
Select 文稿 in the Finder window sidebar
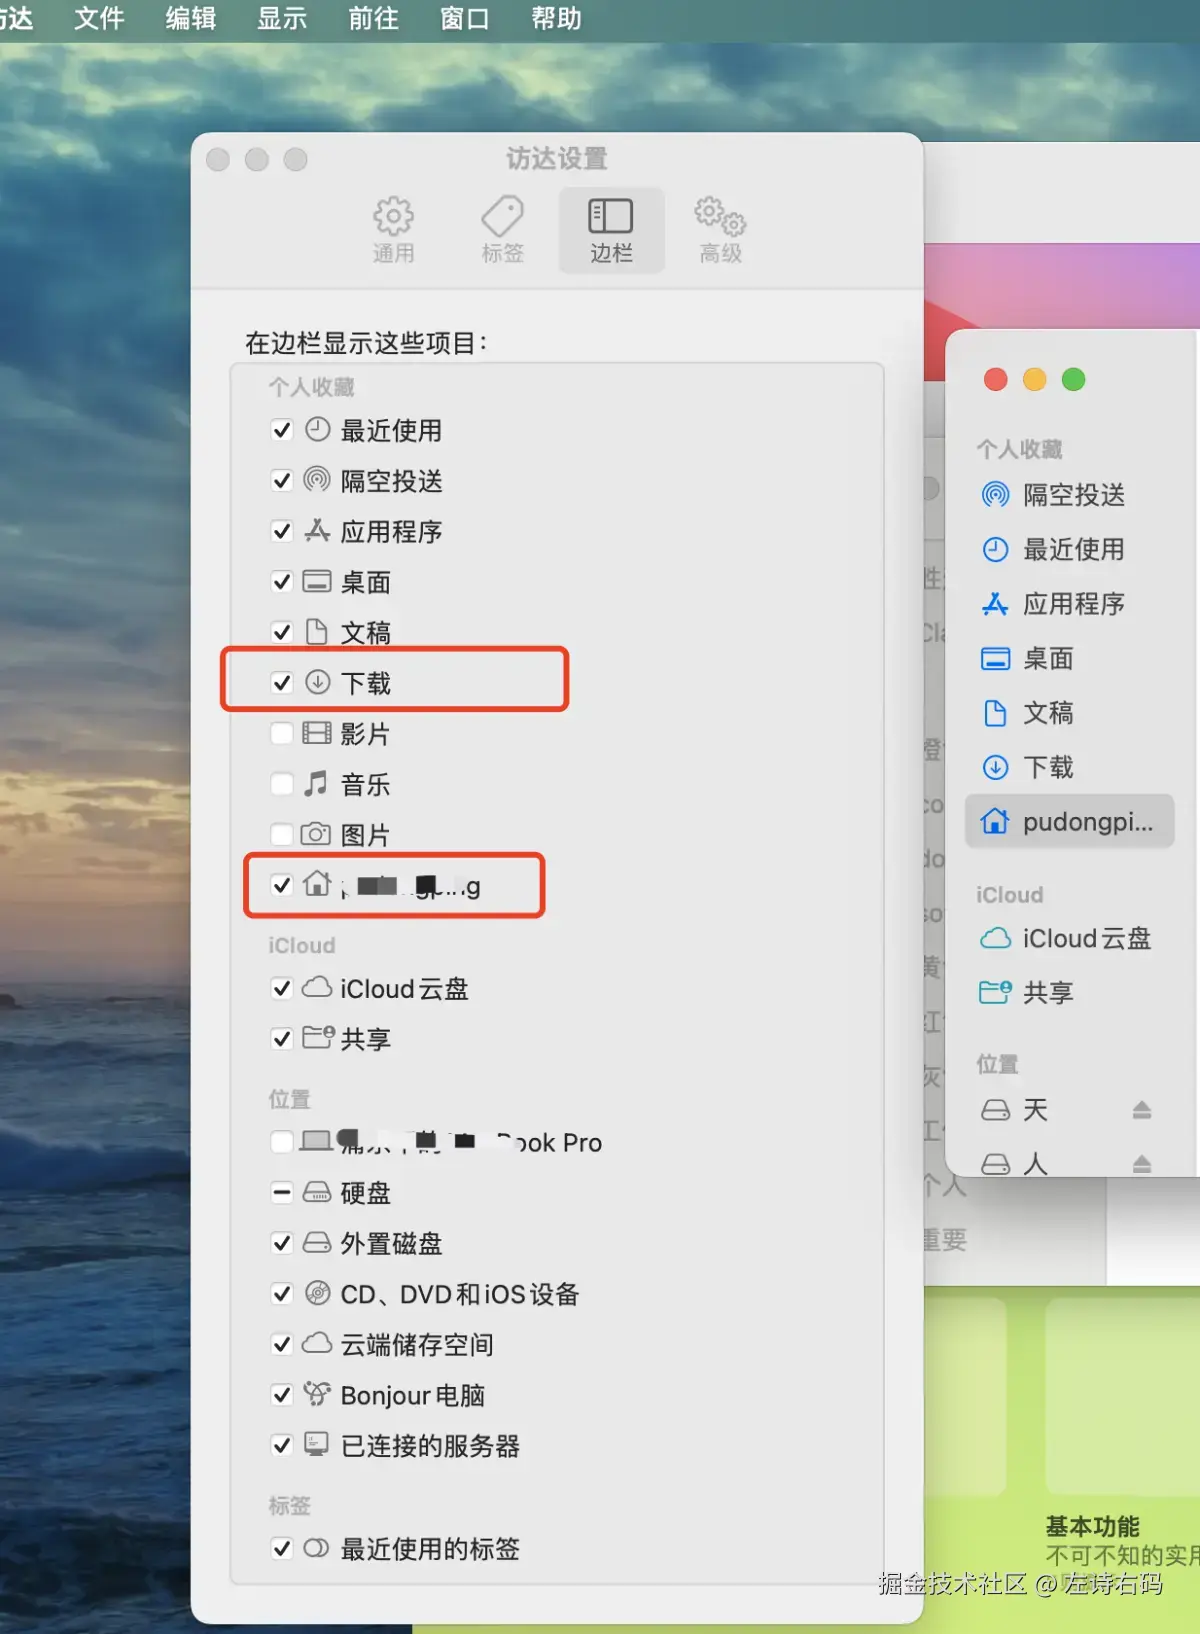(x=1069, y=712)
